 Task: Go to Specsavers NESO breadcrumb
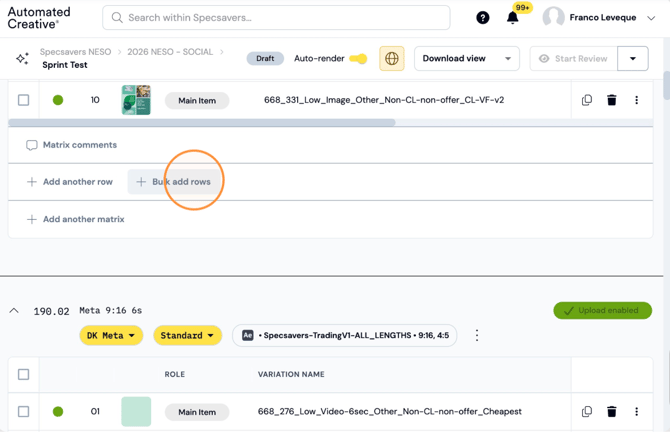tap(75, 52)
